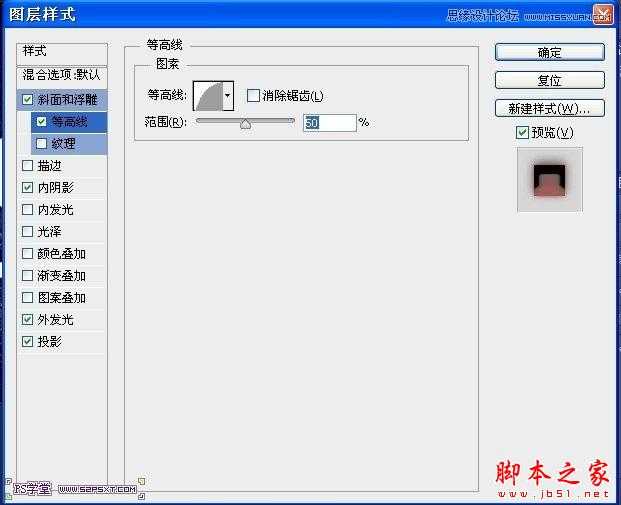
Task: Select the 内发光 inner glow label
Action: (56, 210)
